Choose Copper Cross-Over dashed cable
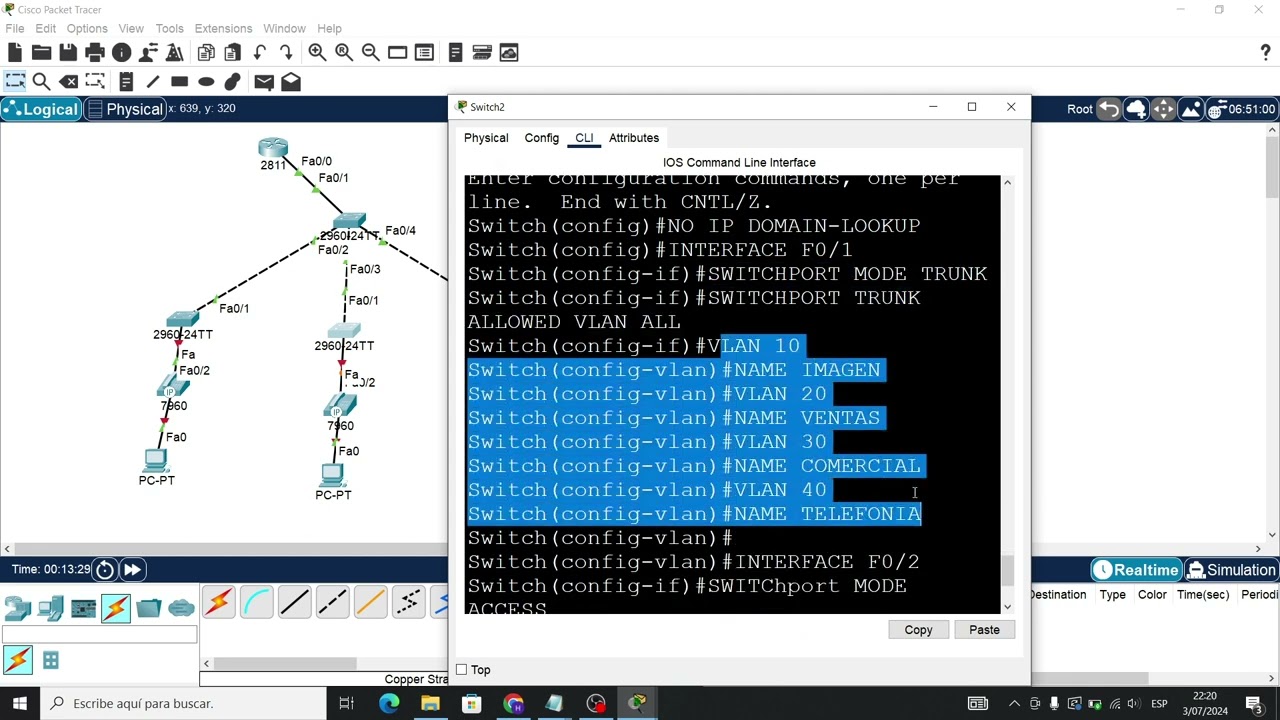Viewport: 1280px width, 720px height. [x=332, y=602]
